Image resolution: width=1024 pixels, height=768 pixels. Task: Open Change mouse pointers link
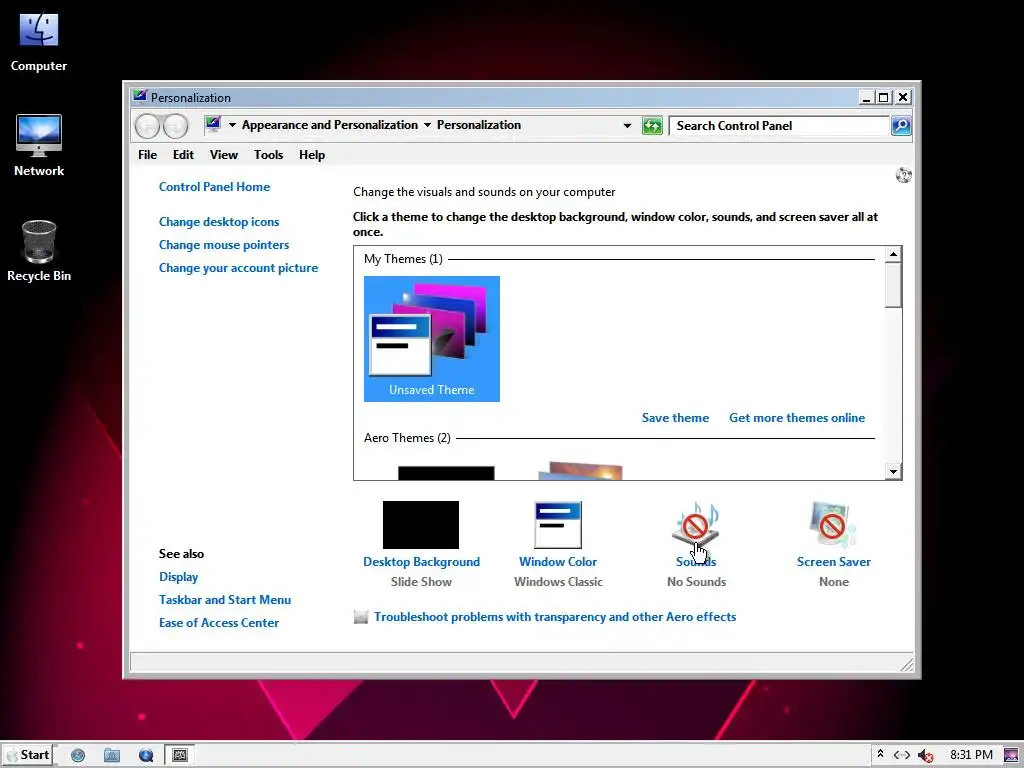click(224, 245)
